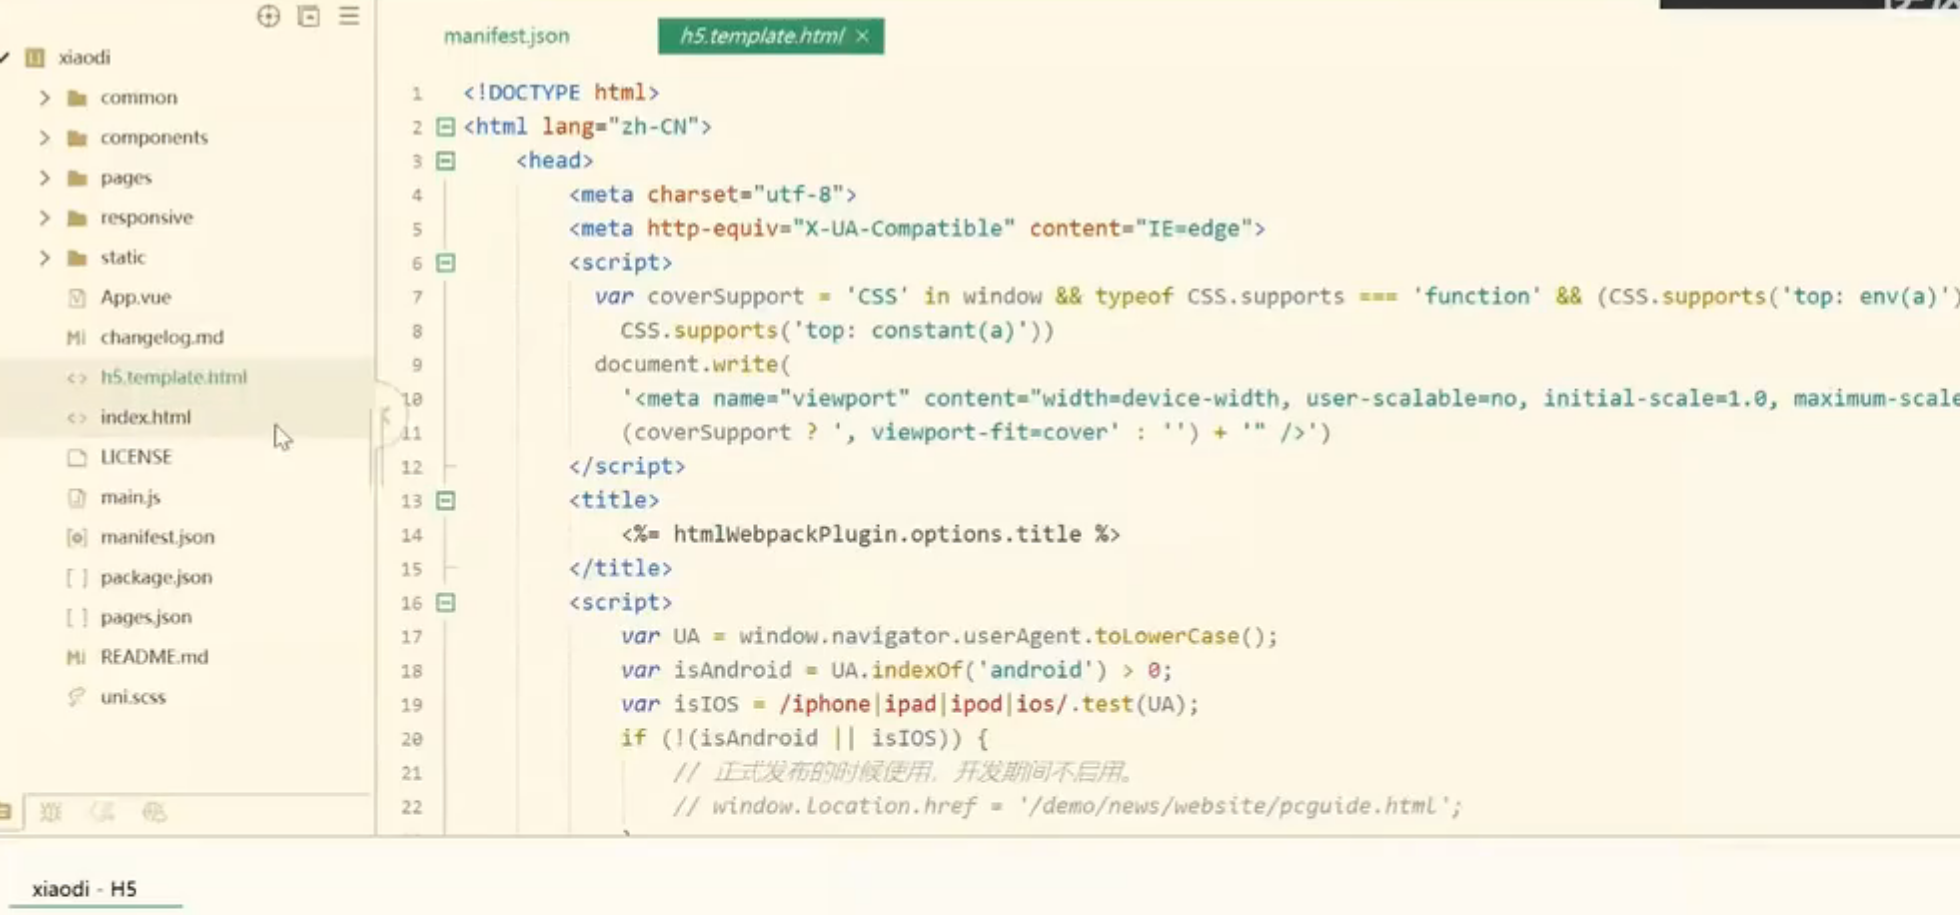The height and width of the screenshot is (915, 1960).
Task: Click line number 1 in the gutter
Action: click(416, 93)
